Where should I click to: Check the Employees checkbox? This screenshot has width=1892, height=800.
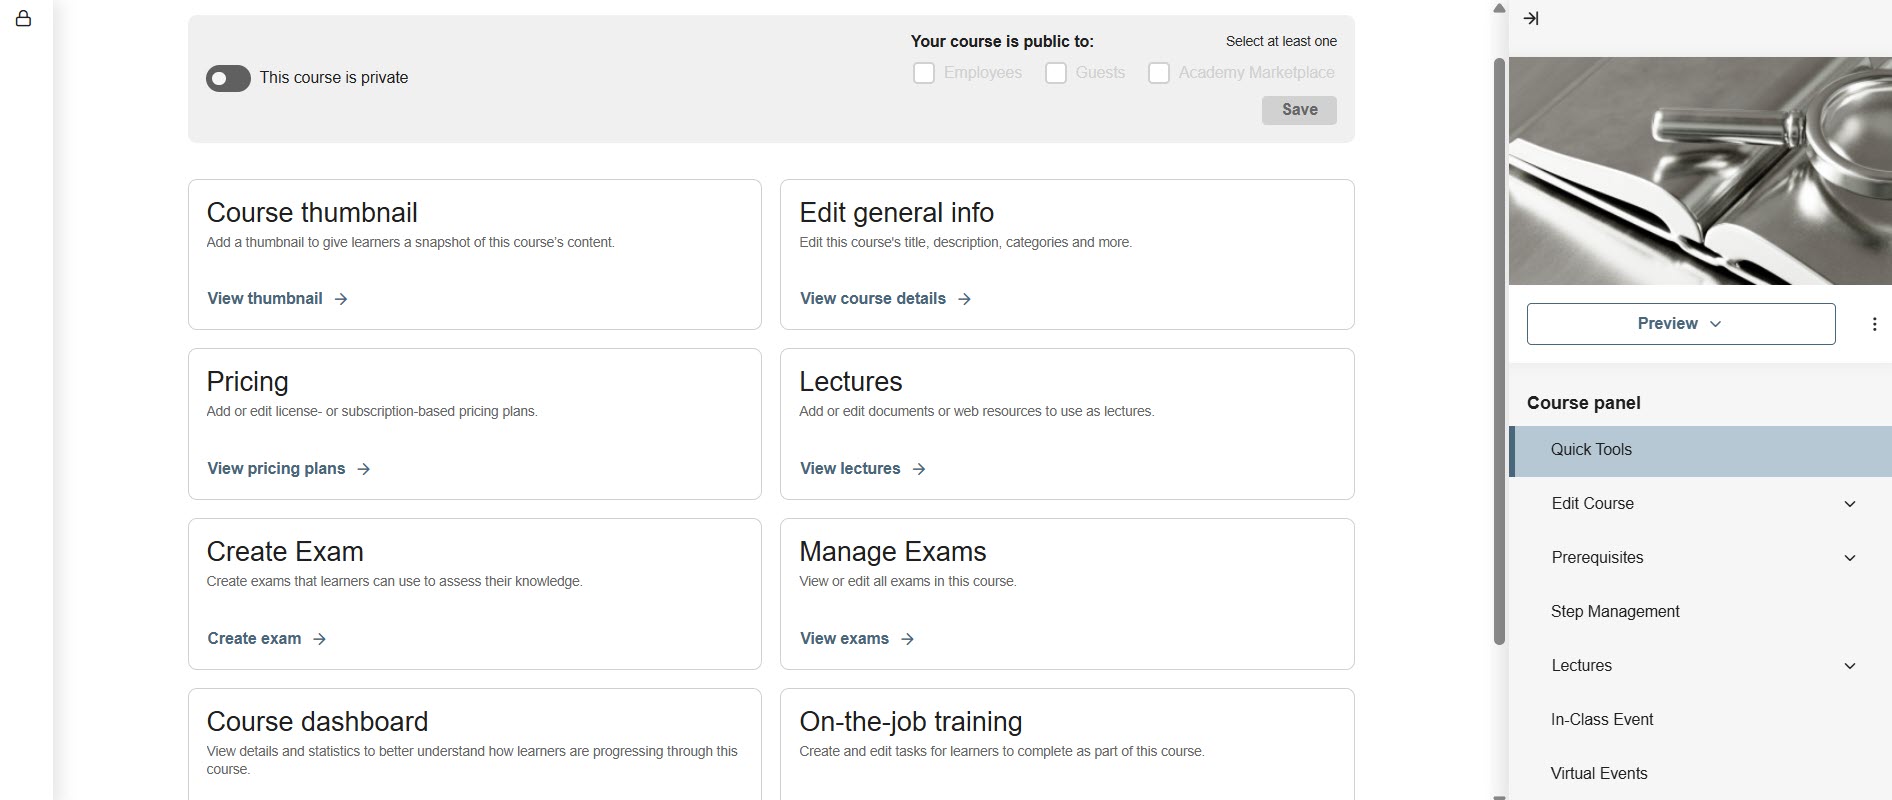click(924, 73)
